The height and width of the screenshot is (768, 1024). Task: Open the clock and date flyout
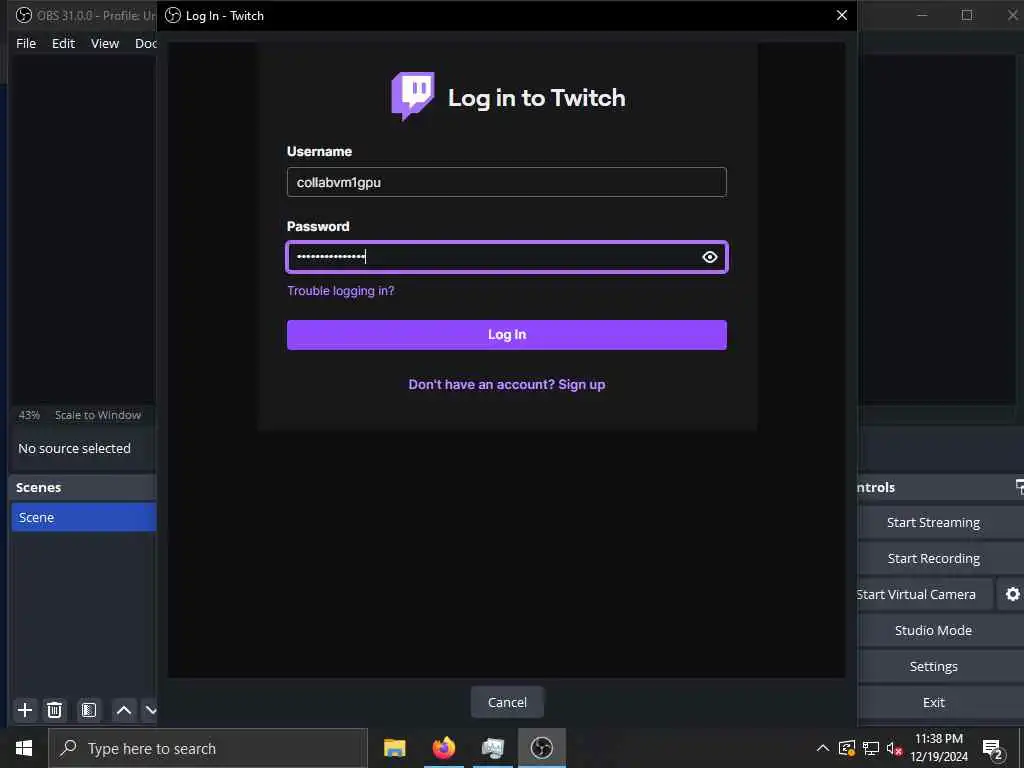pos(939,748)
